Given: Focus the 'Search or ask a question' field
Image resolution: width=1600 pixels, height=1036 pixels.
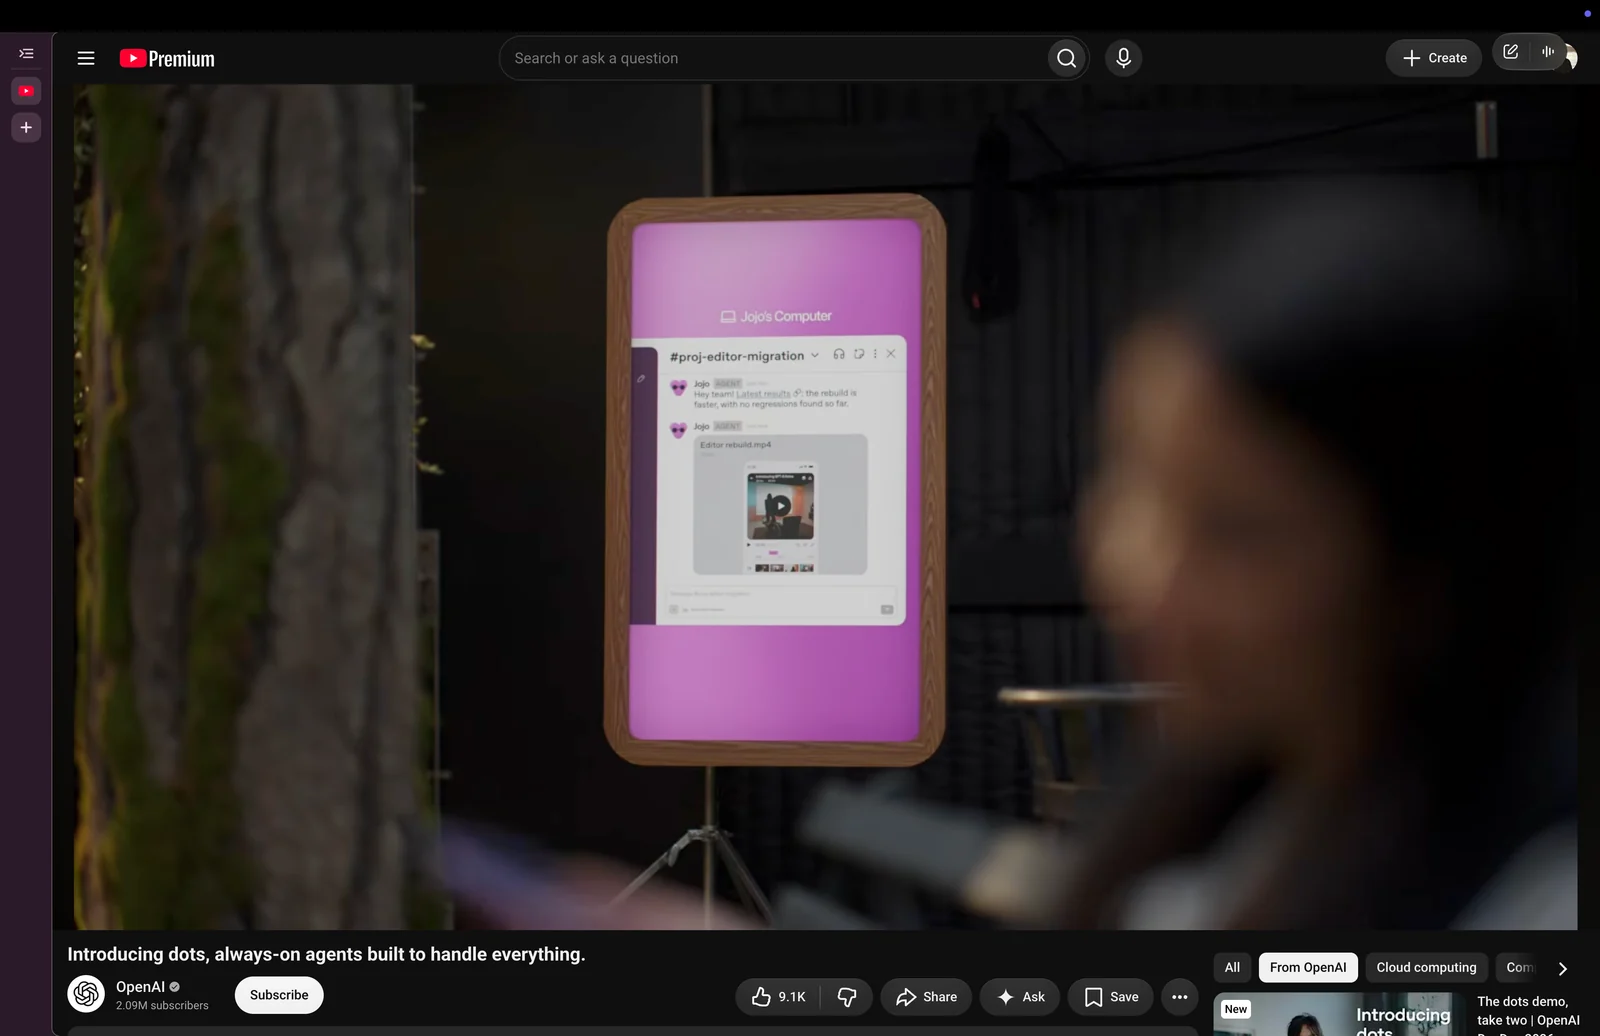Looking at the screenshot, I should [x=775, y=58].
